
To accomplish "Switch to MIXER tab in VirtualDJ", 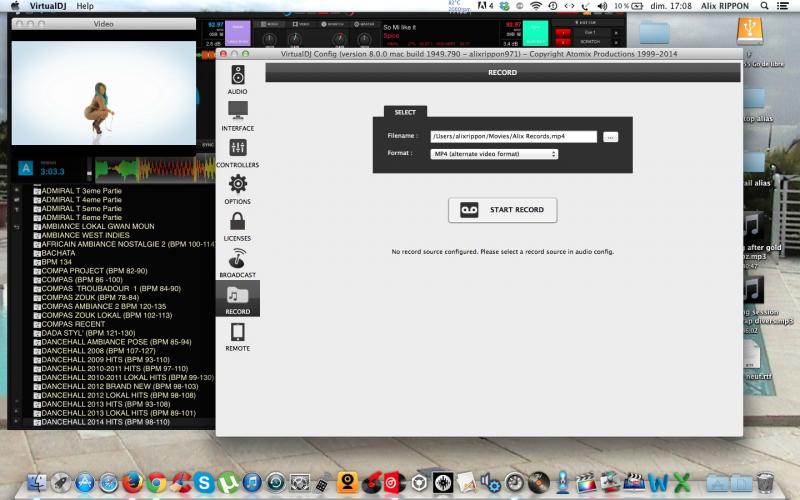I will click(x=270, y=24).
